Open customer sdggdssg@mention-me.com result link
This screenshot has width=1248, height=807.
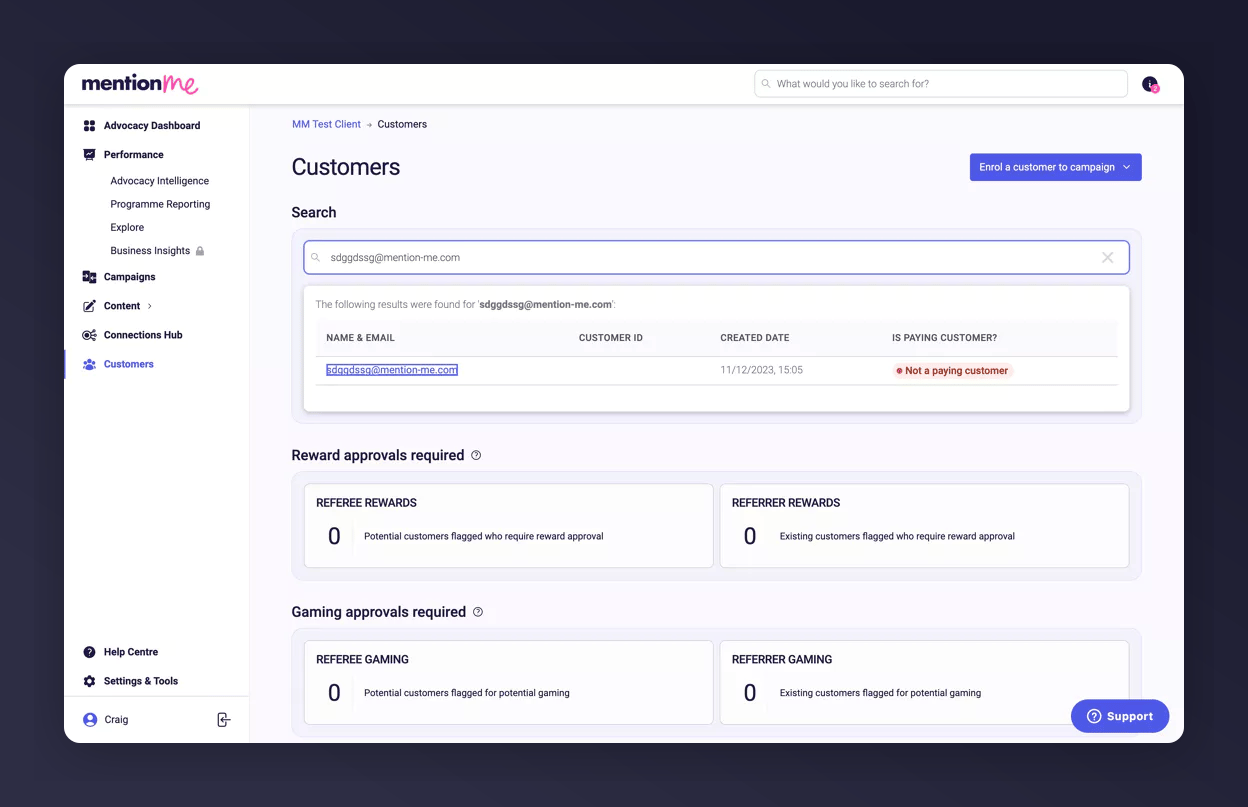click(392, 370)
